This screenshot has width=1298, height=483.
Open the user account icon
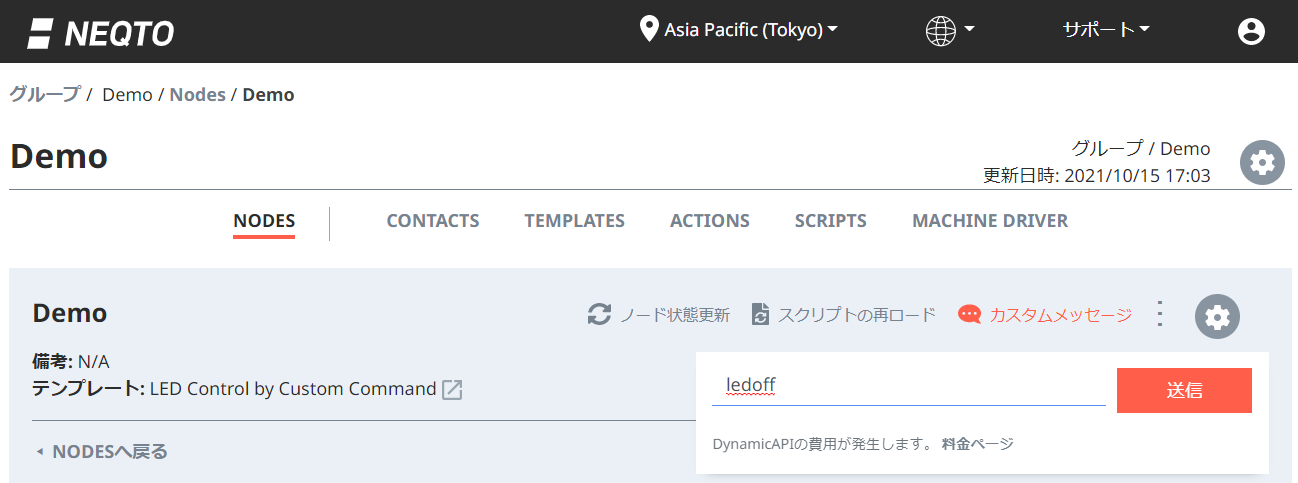[x=1251, y=31]
